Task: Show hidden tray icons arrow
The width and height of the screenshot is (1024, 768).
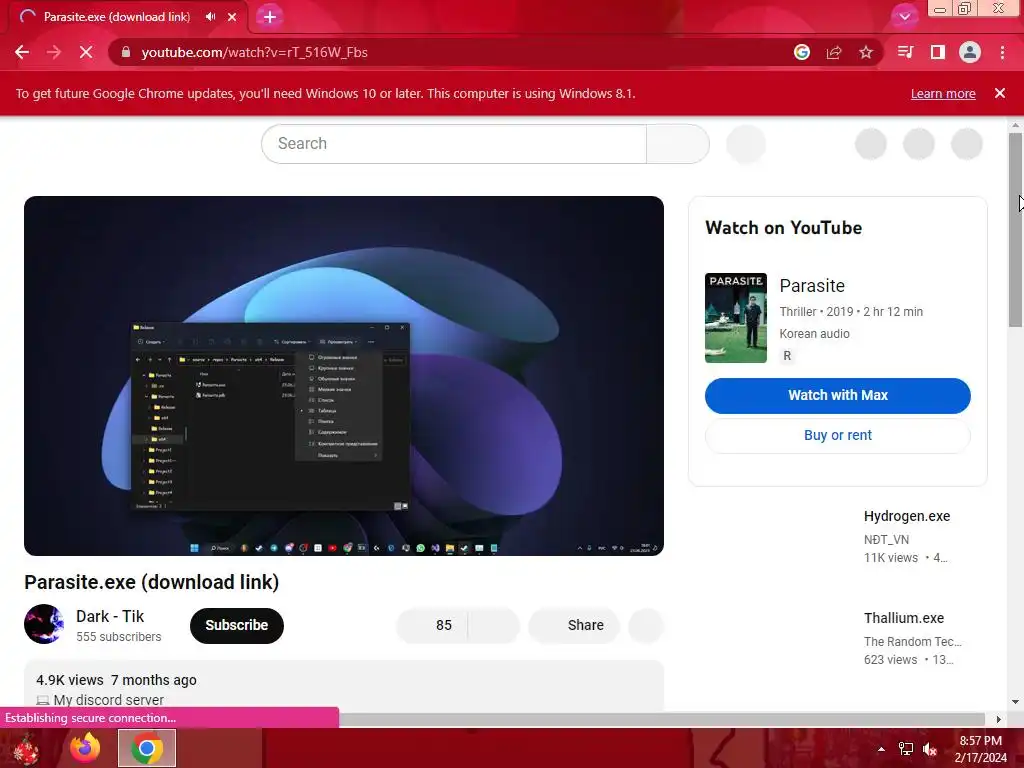Action: [881, 749]
